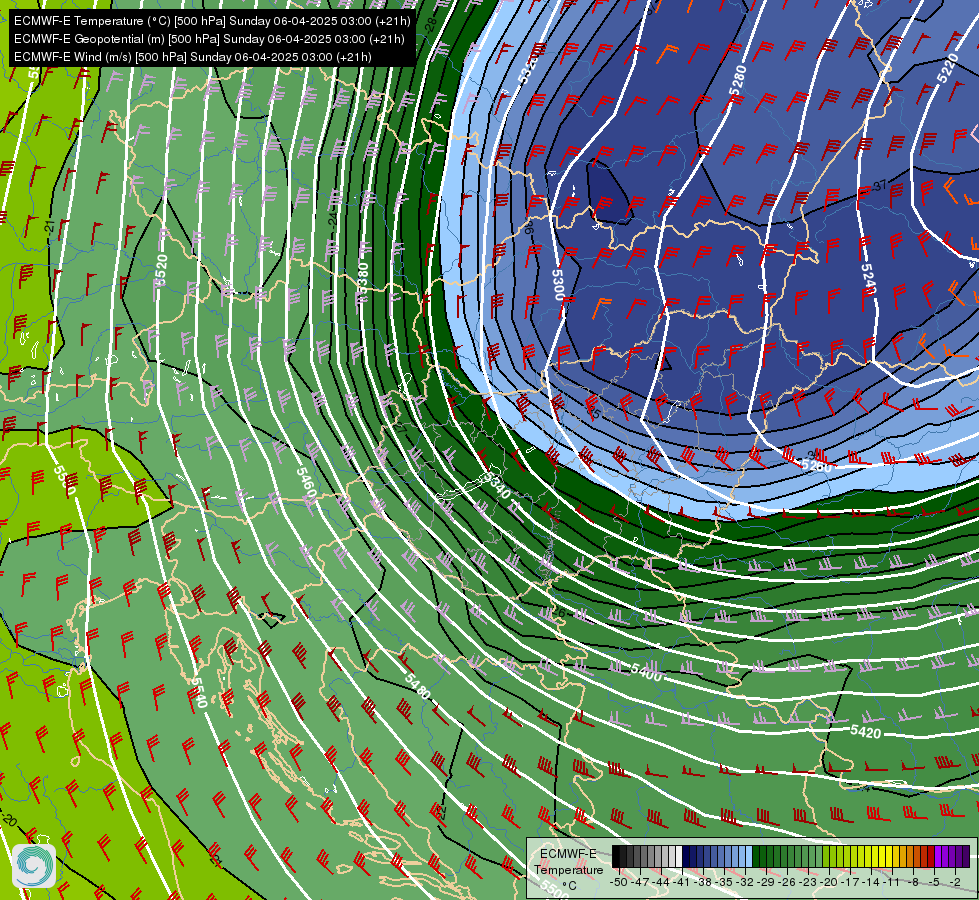Image resolution: width=979 pixels, height=900 pixels.
Task: Click the 5220 geopotential contour label
Action: point(948,68)
